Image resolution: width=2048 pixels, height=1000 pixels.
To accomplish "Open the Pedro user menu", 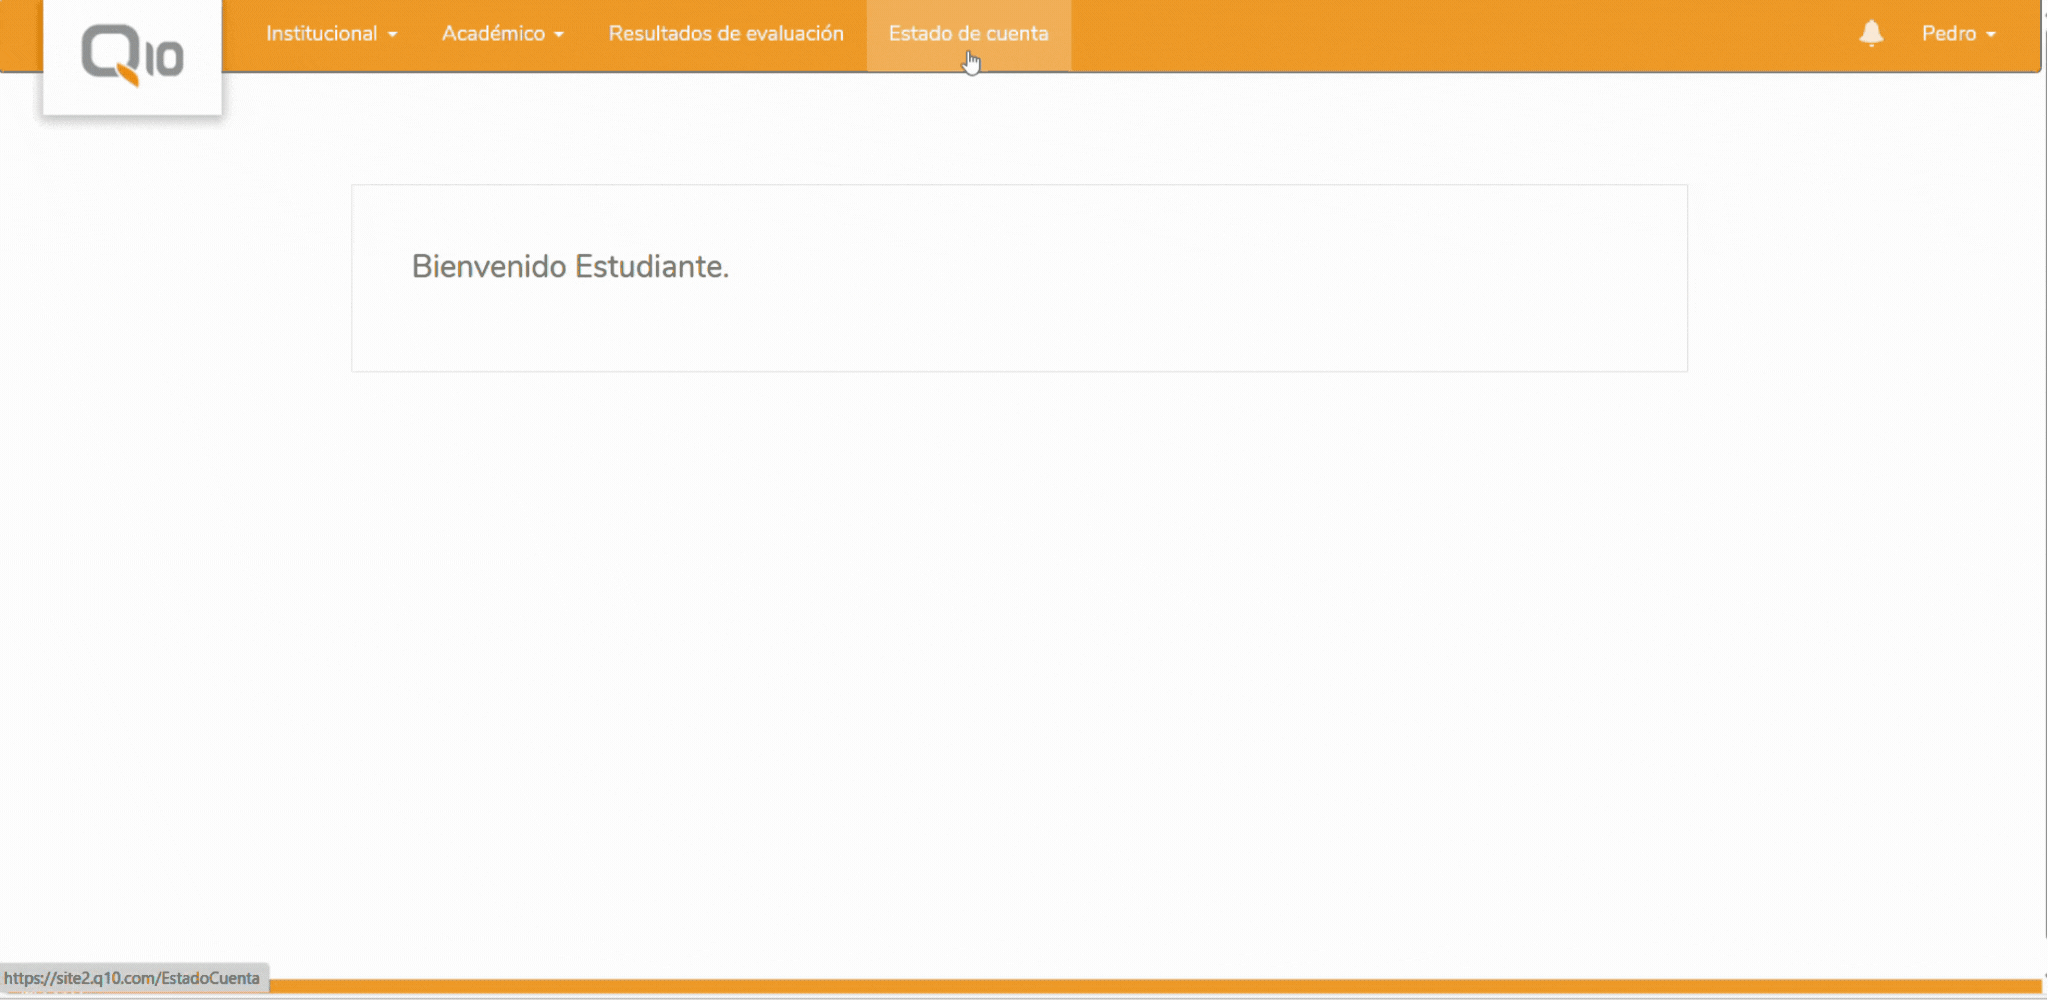I will click(1948, 33).
